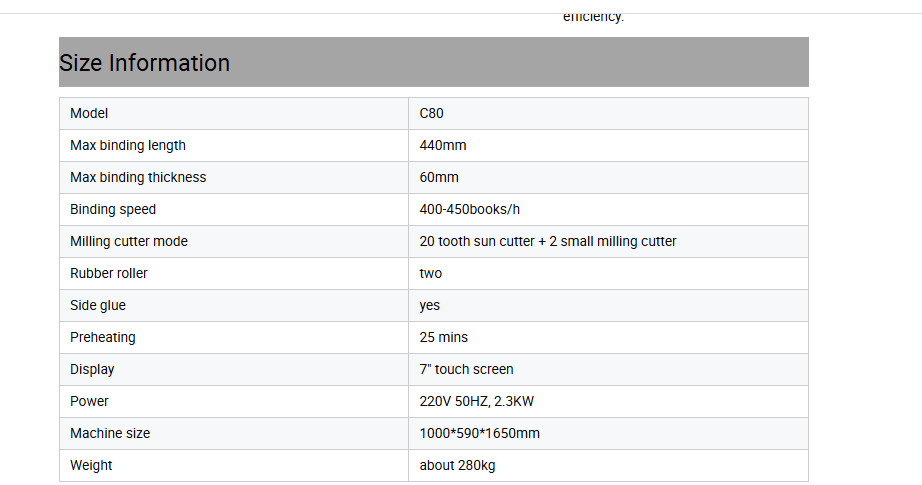Click the Side glue yes value
The image size is (922, 485).
click(429, 306)
